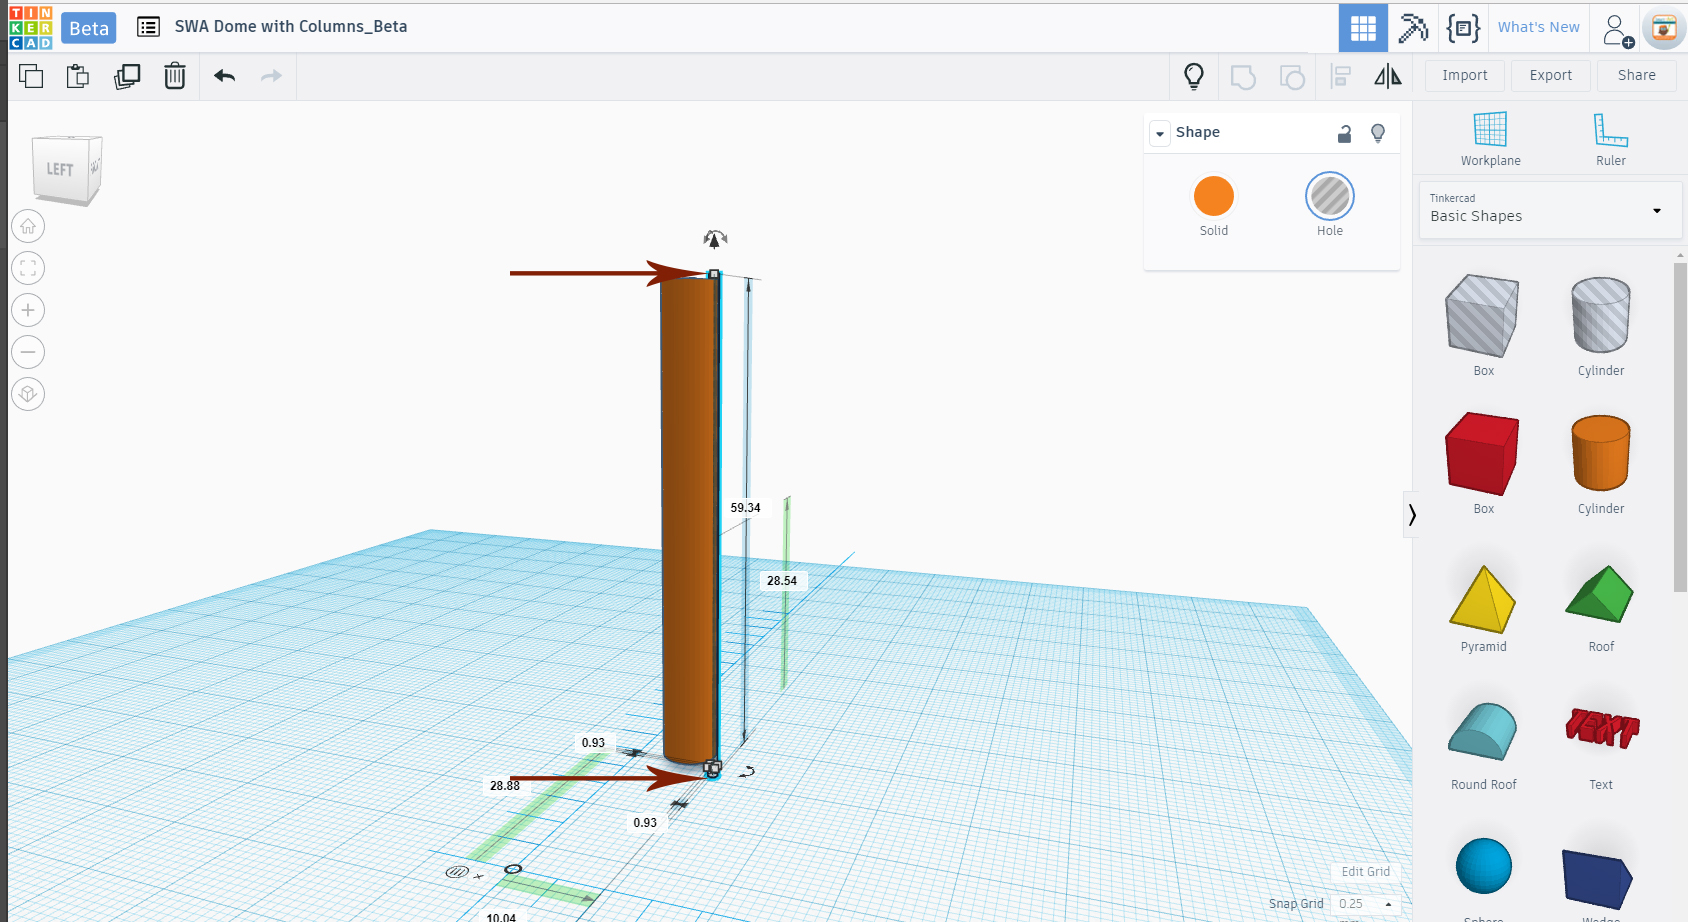The image size is (1688, 922).
Task: Collapse the Shape panel arrow
Action: [1160, 133]
